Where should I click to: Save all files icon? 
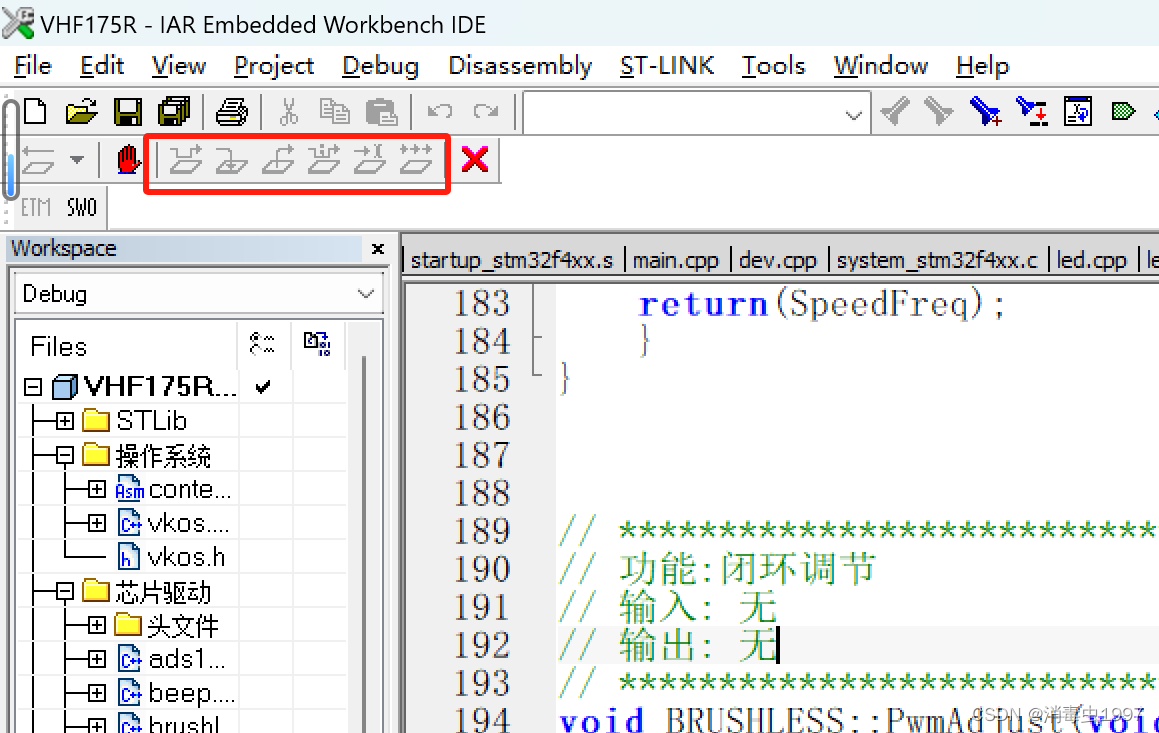click(174, 112)
